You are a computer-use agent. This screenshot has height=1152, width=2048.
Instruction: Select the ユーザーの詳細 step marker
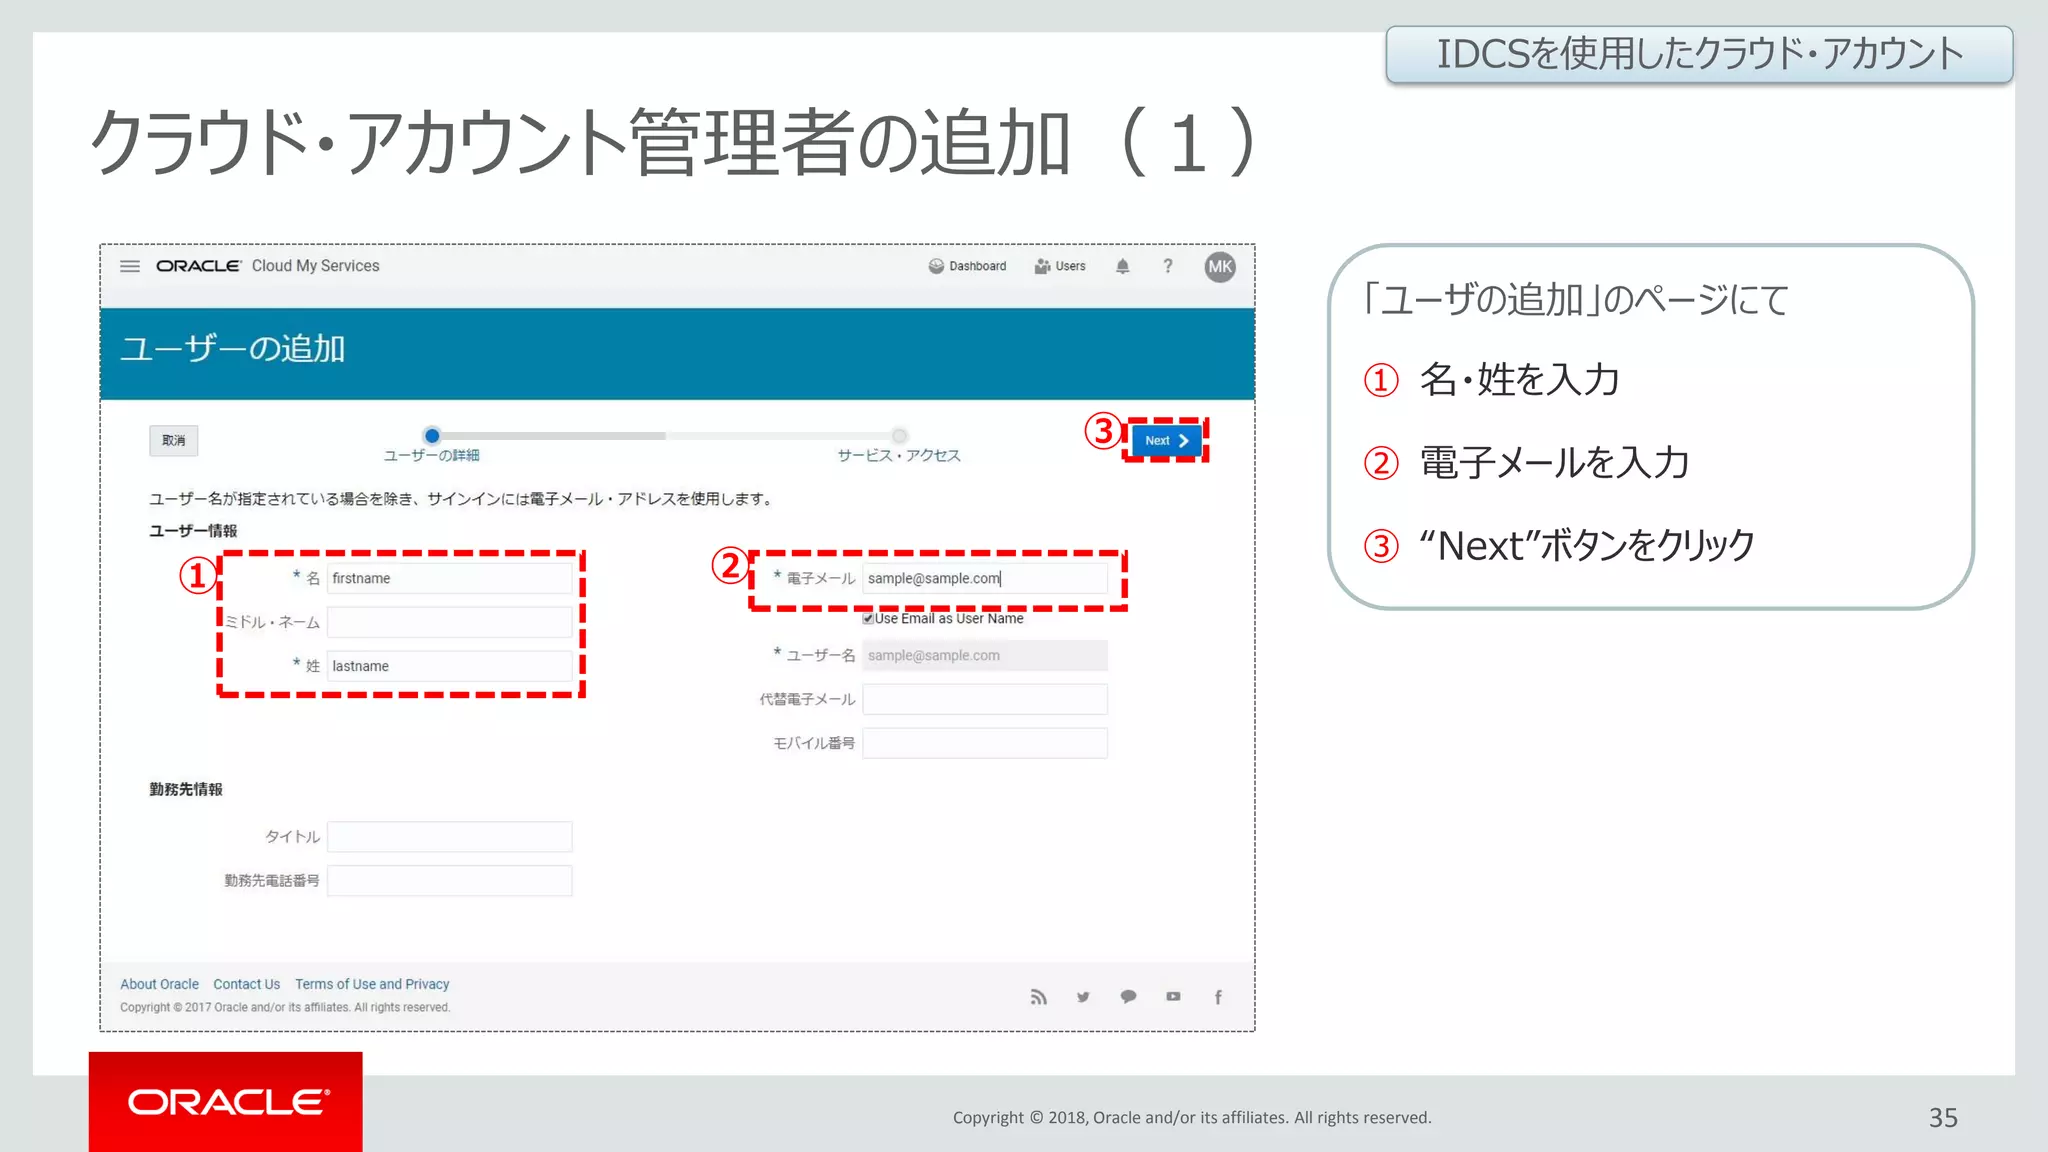point(432,436)
